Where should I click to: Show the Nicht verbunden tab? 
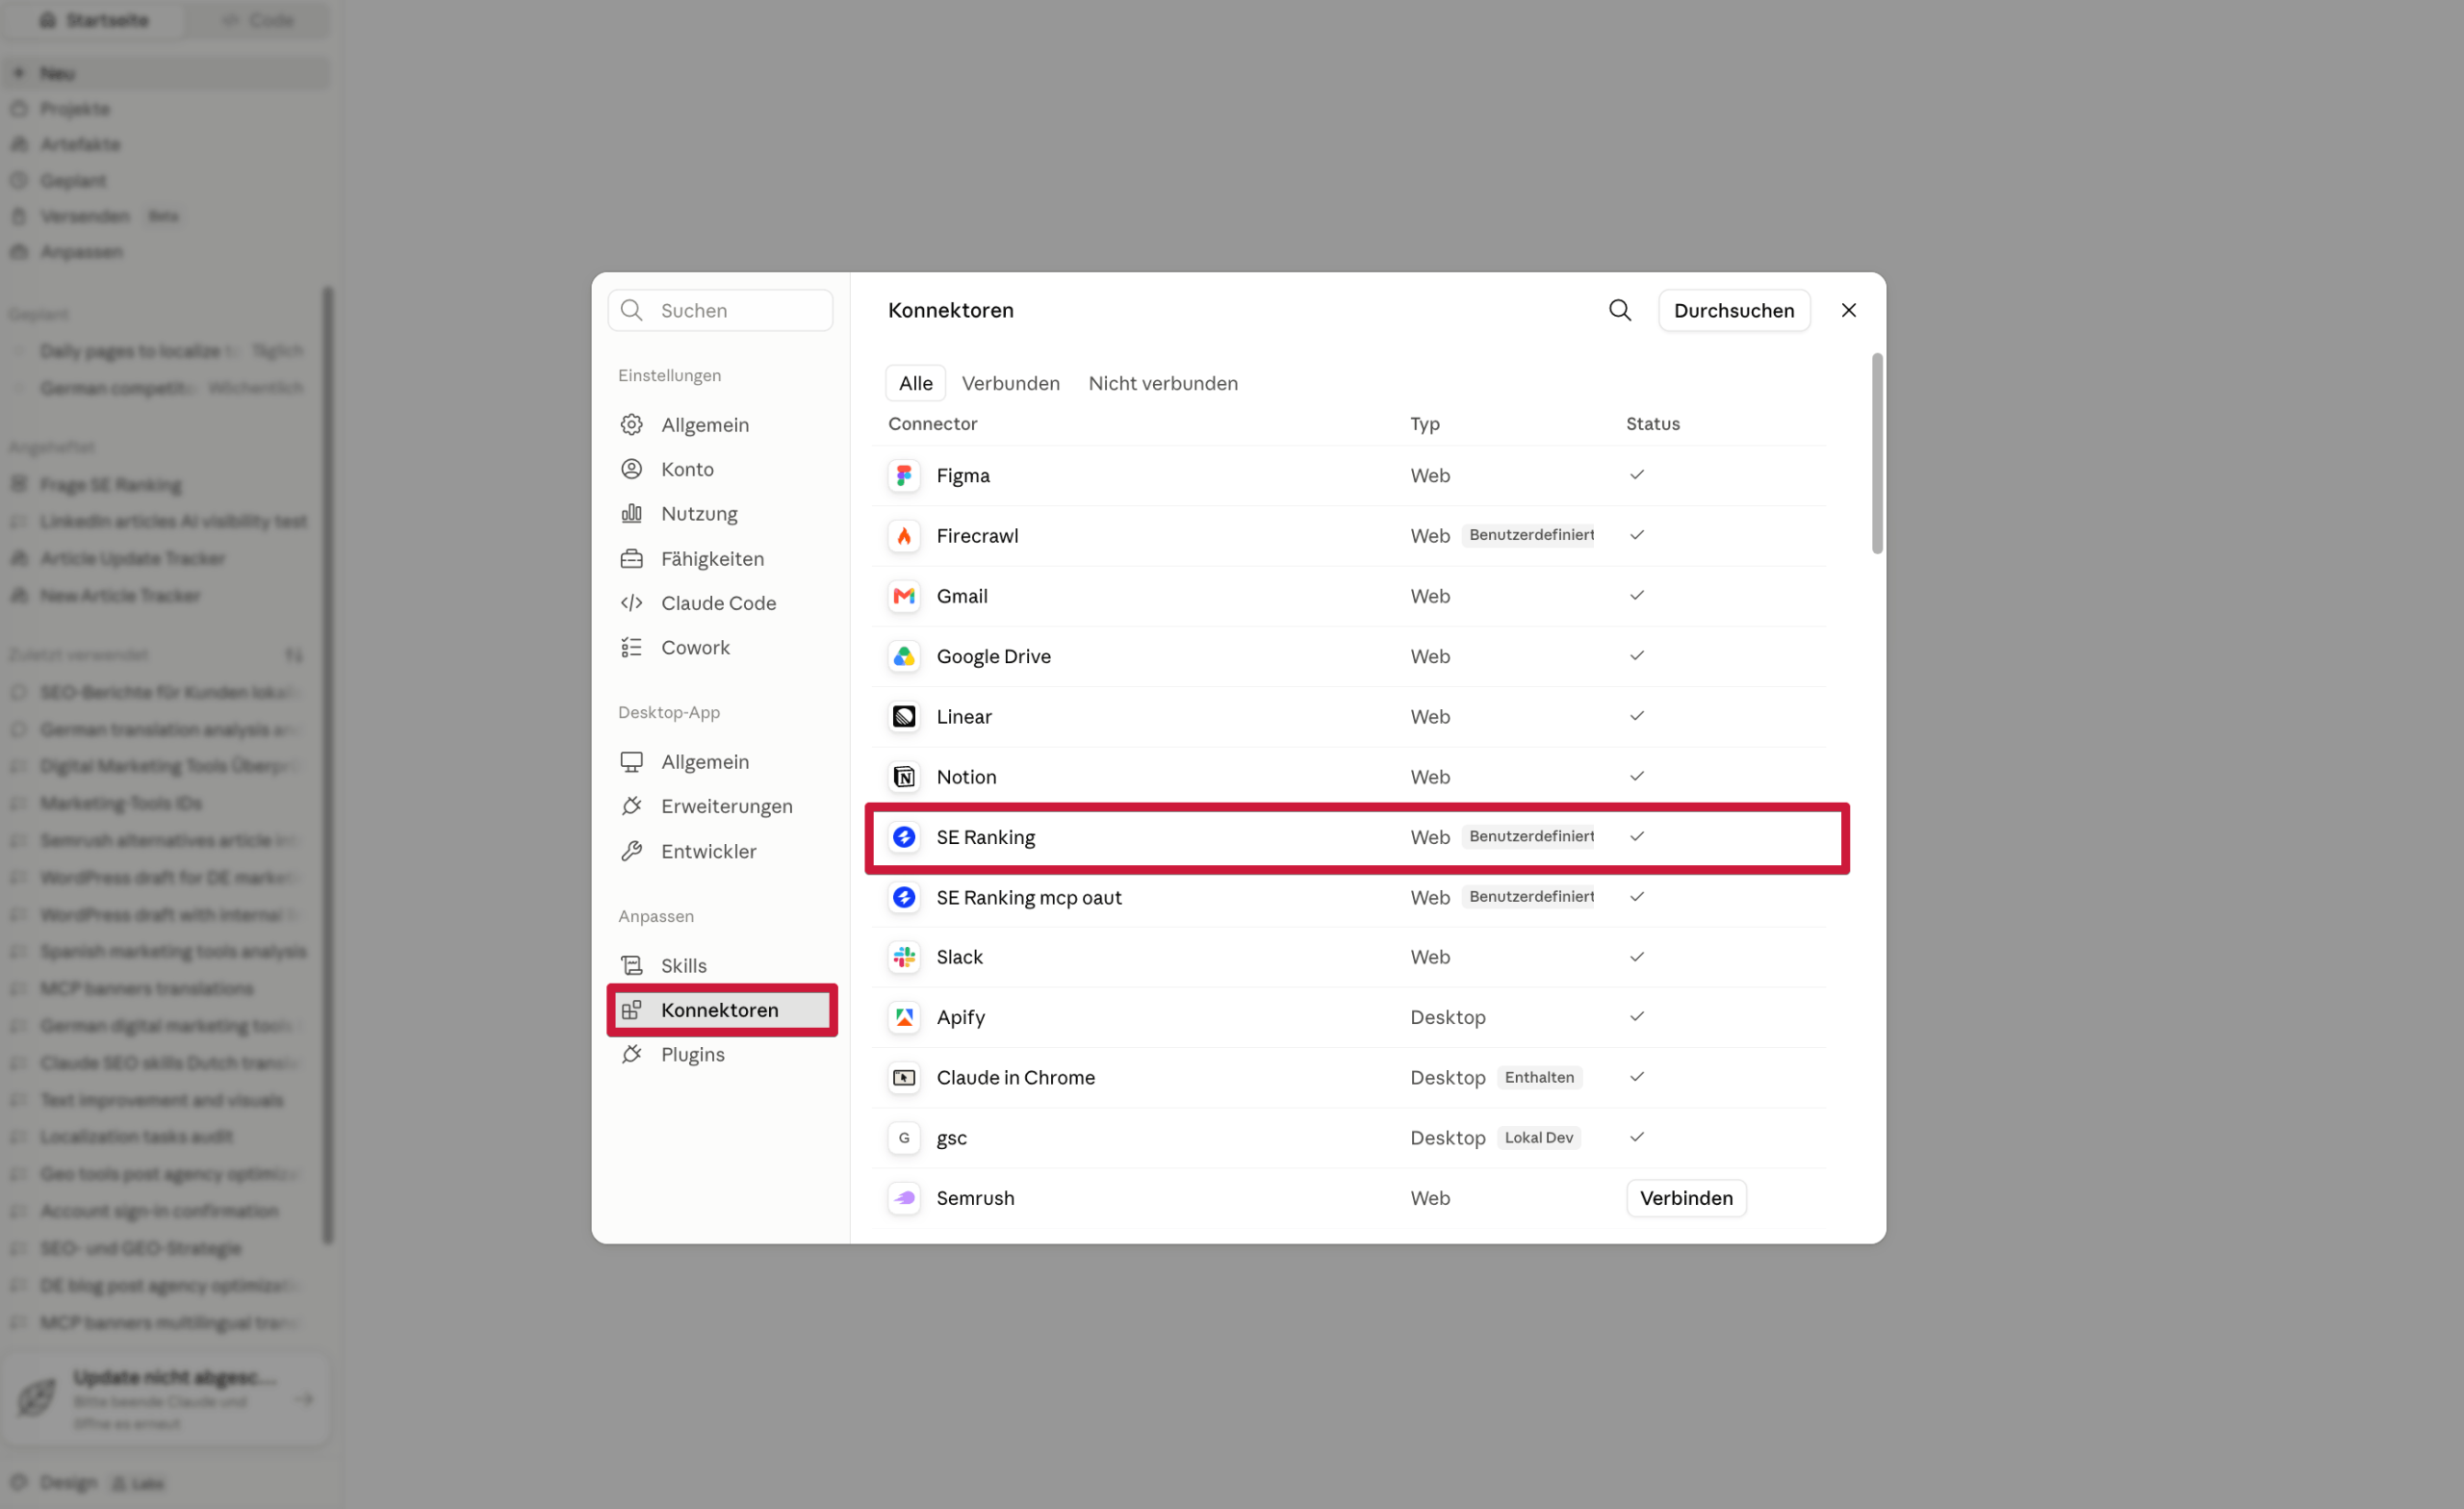click(1163, 383)
